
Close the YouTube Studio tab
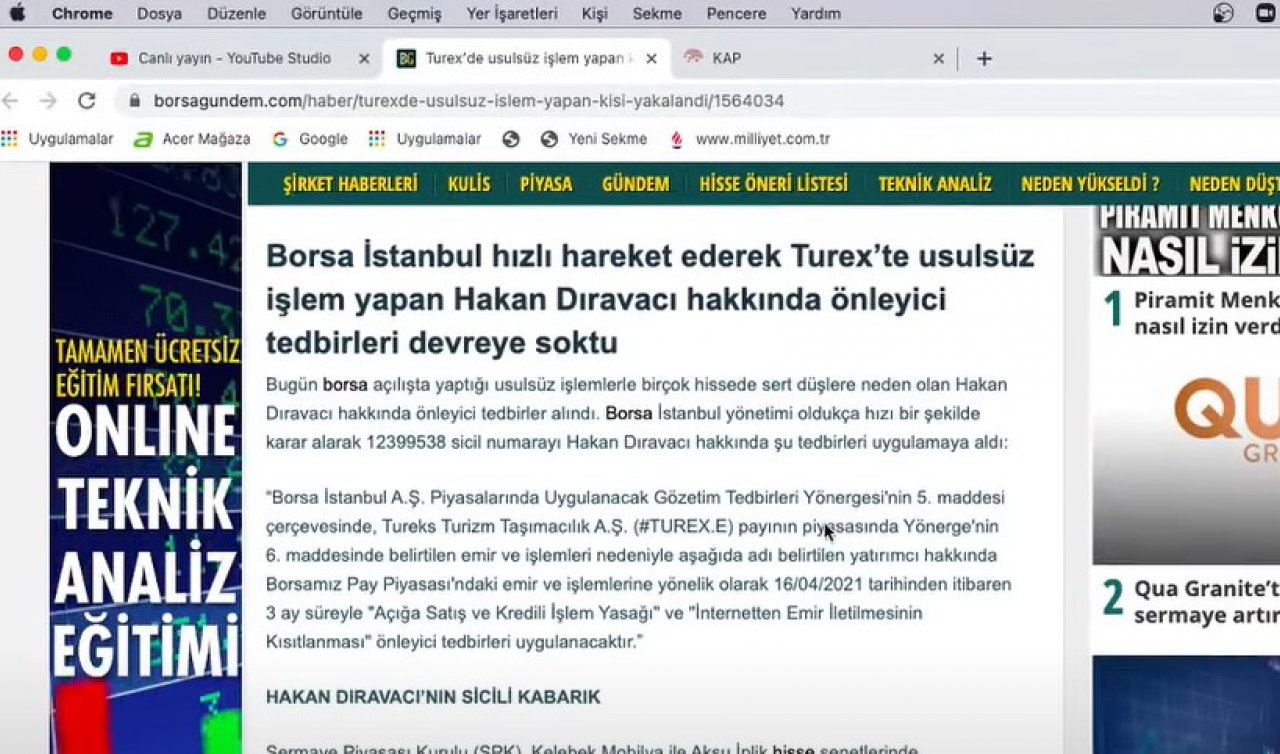(x=363, y=59)
